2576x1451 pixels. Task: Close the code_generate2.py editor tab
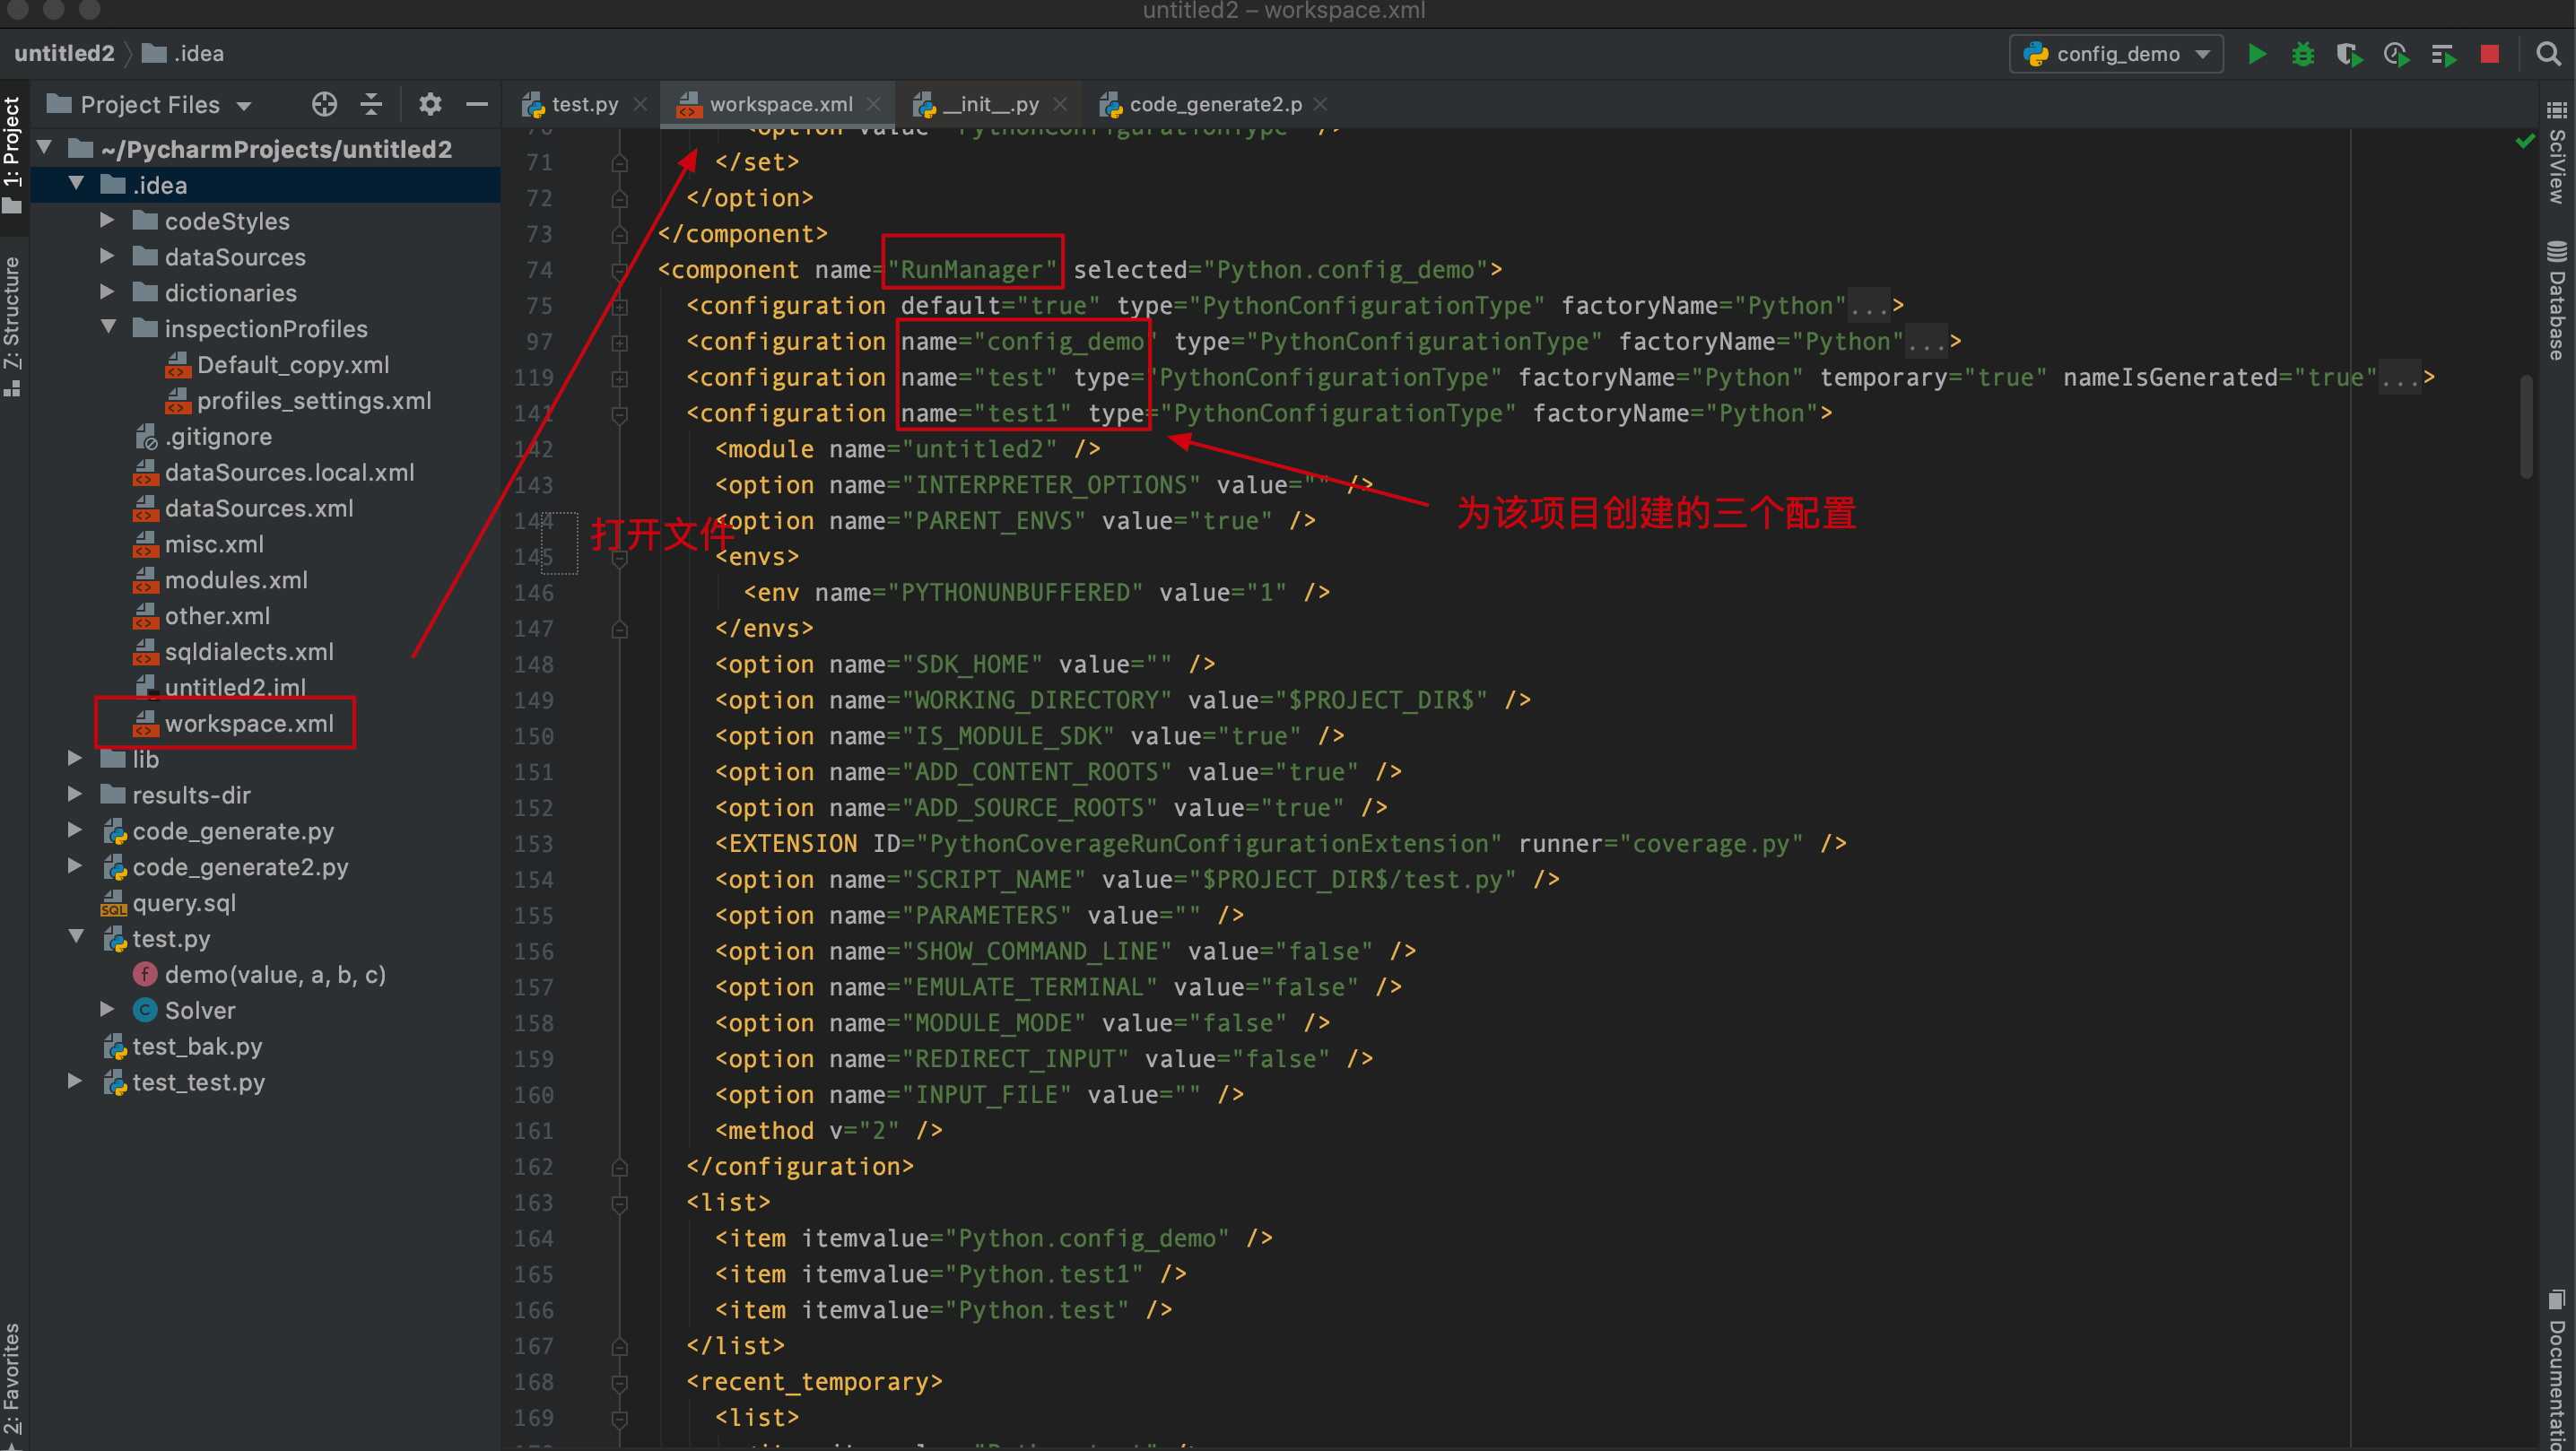pyautogui.click(x=1320, y=104)
